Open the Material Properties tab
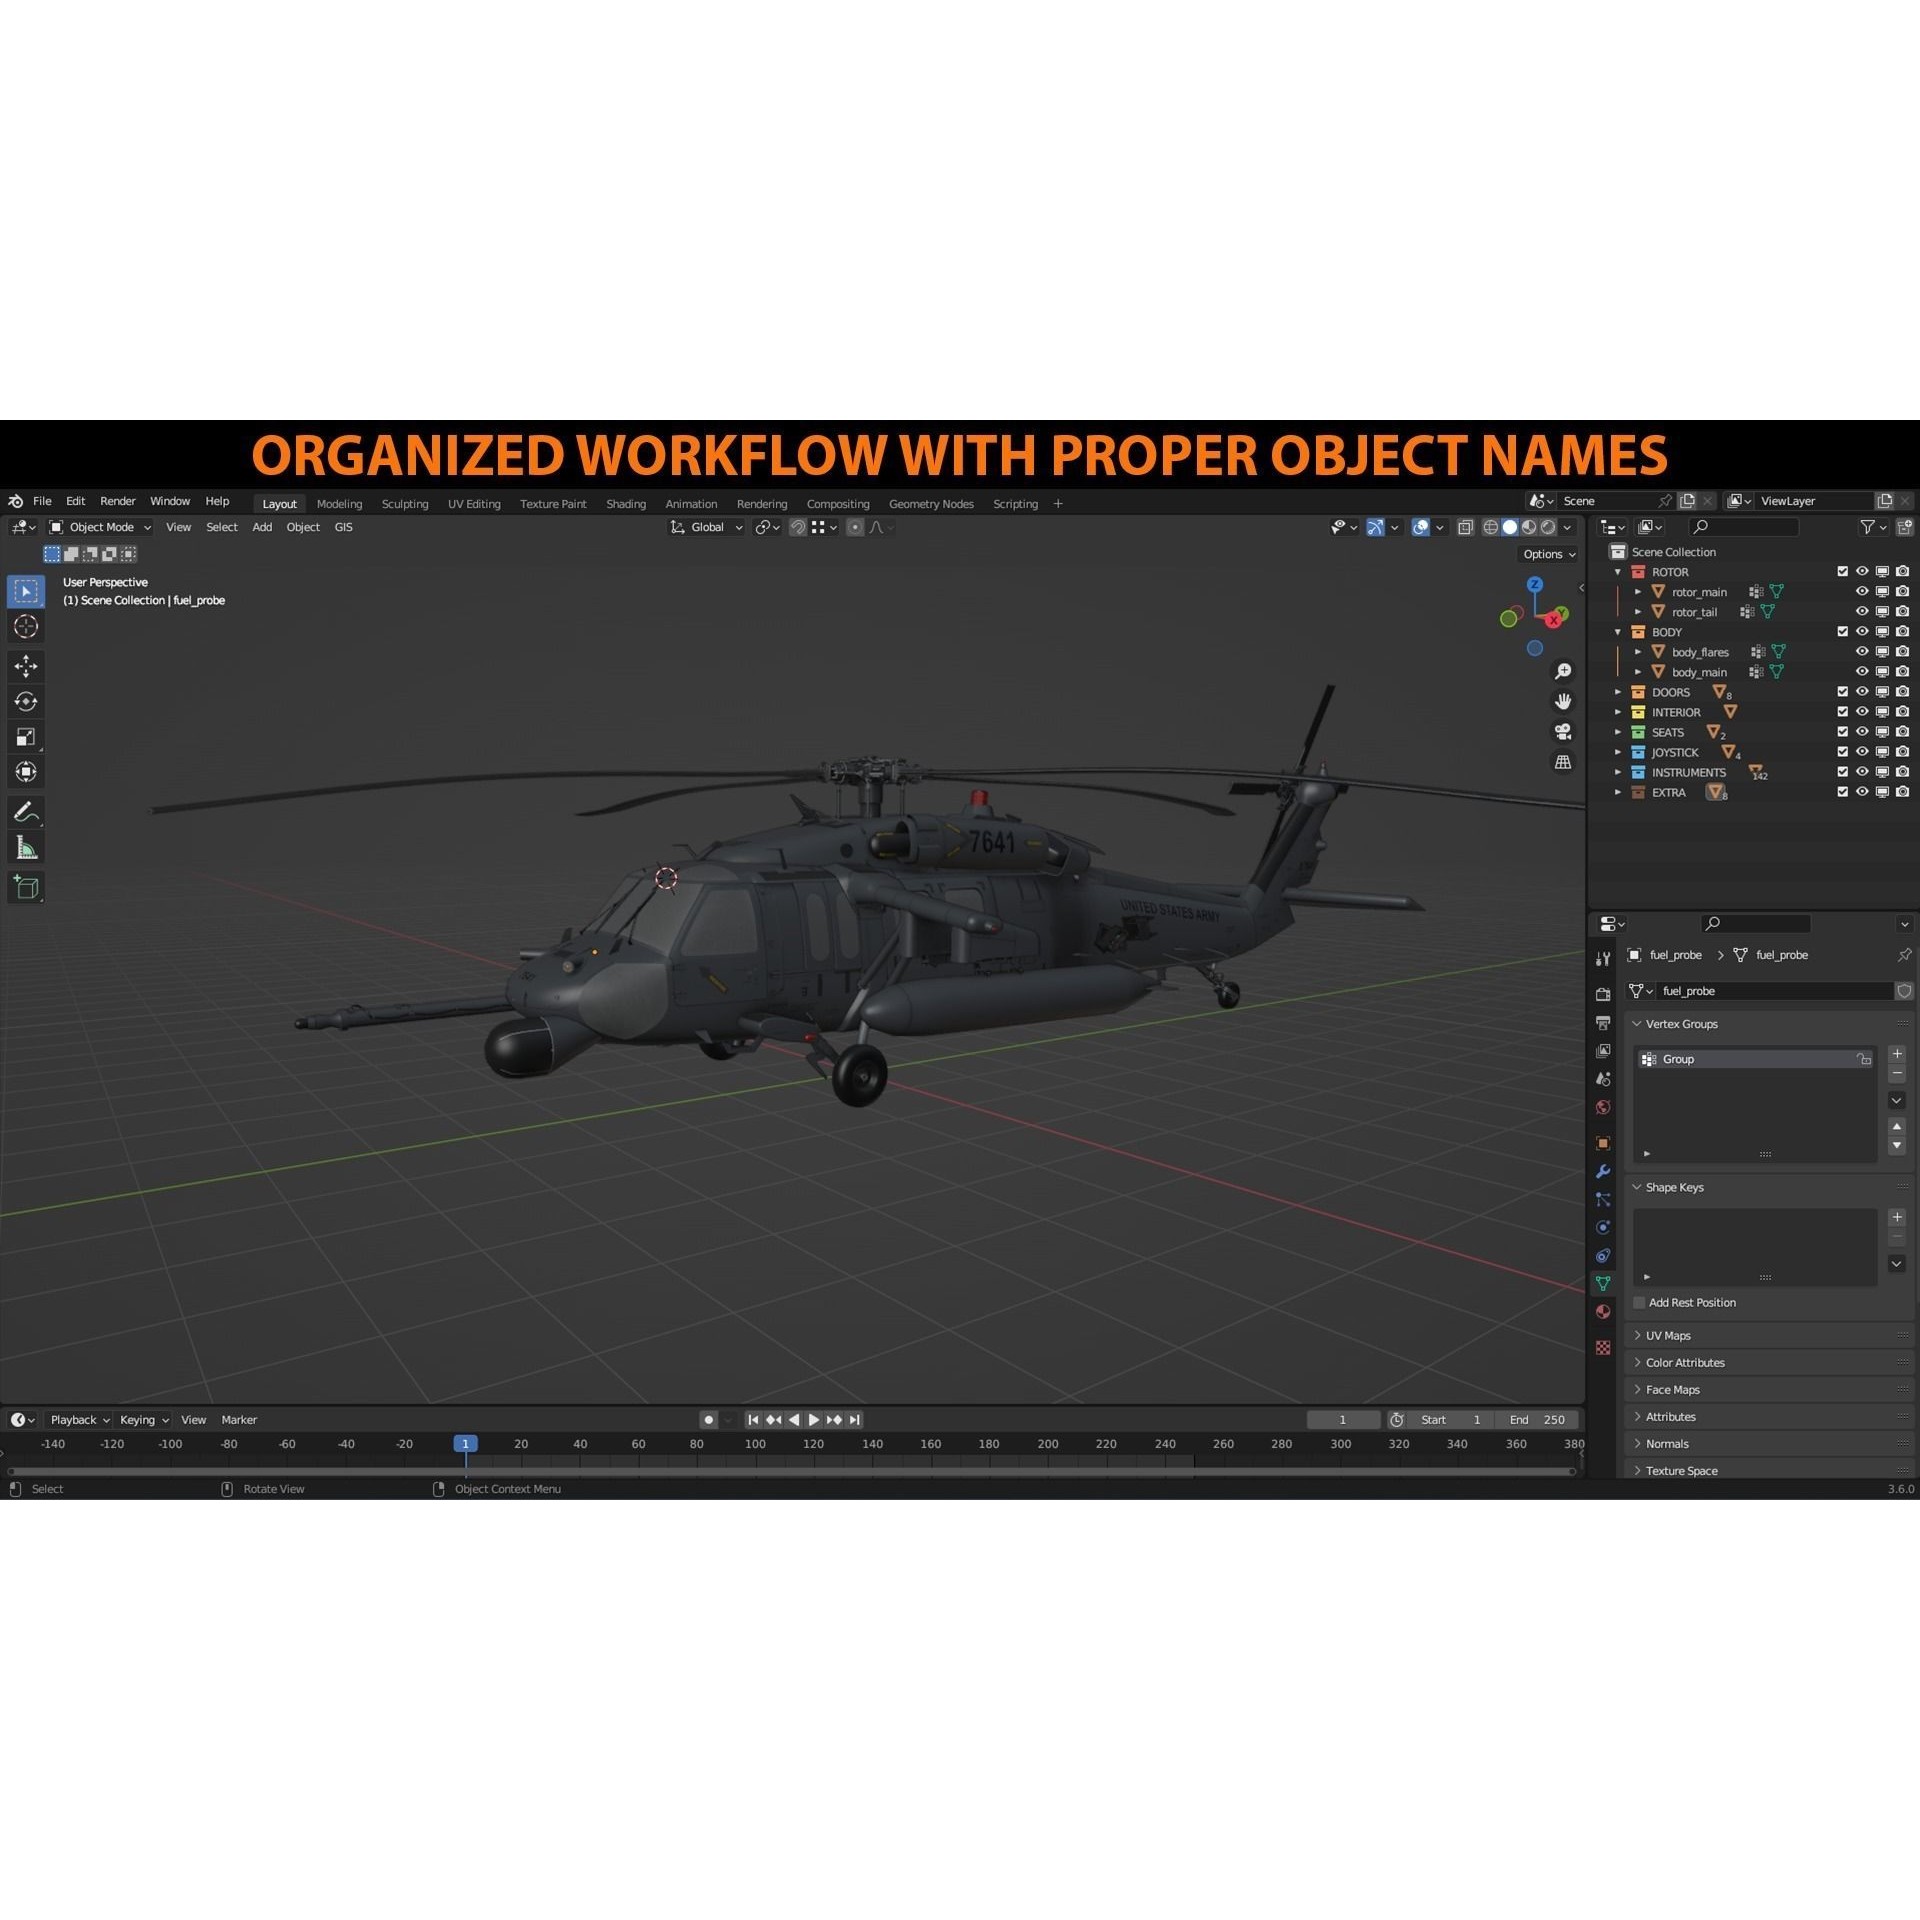 click(1603, 1311)
